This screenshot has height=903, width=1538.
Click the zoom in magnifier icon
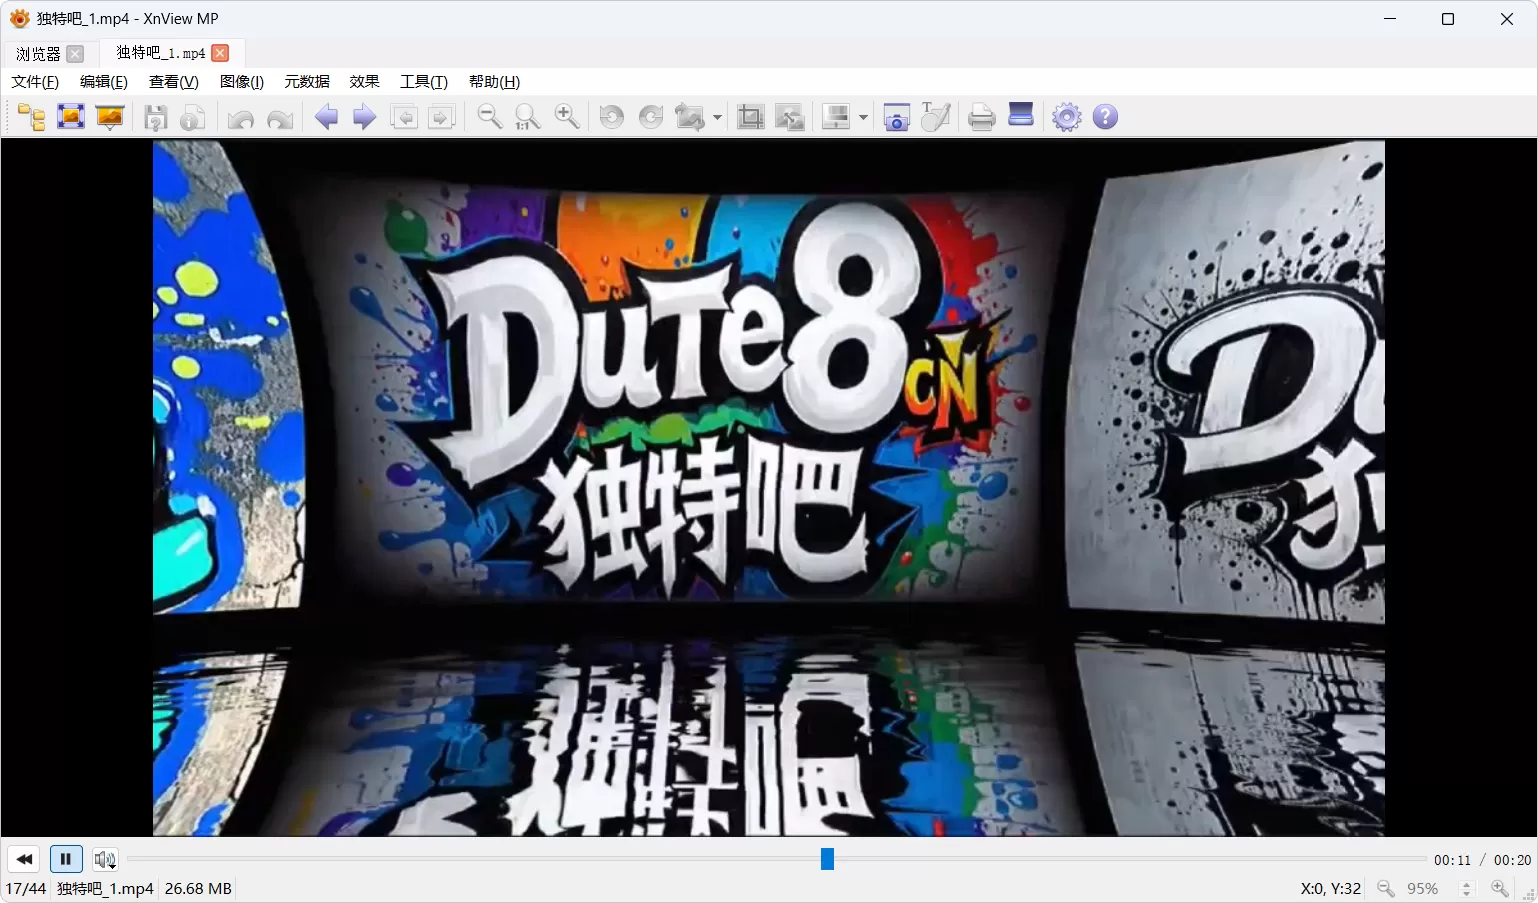[566, 117]
